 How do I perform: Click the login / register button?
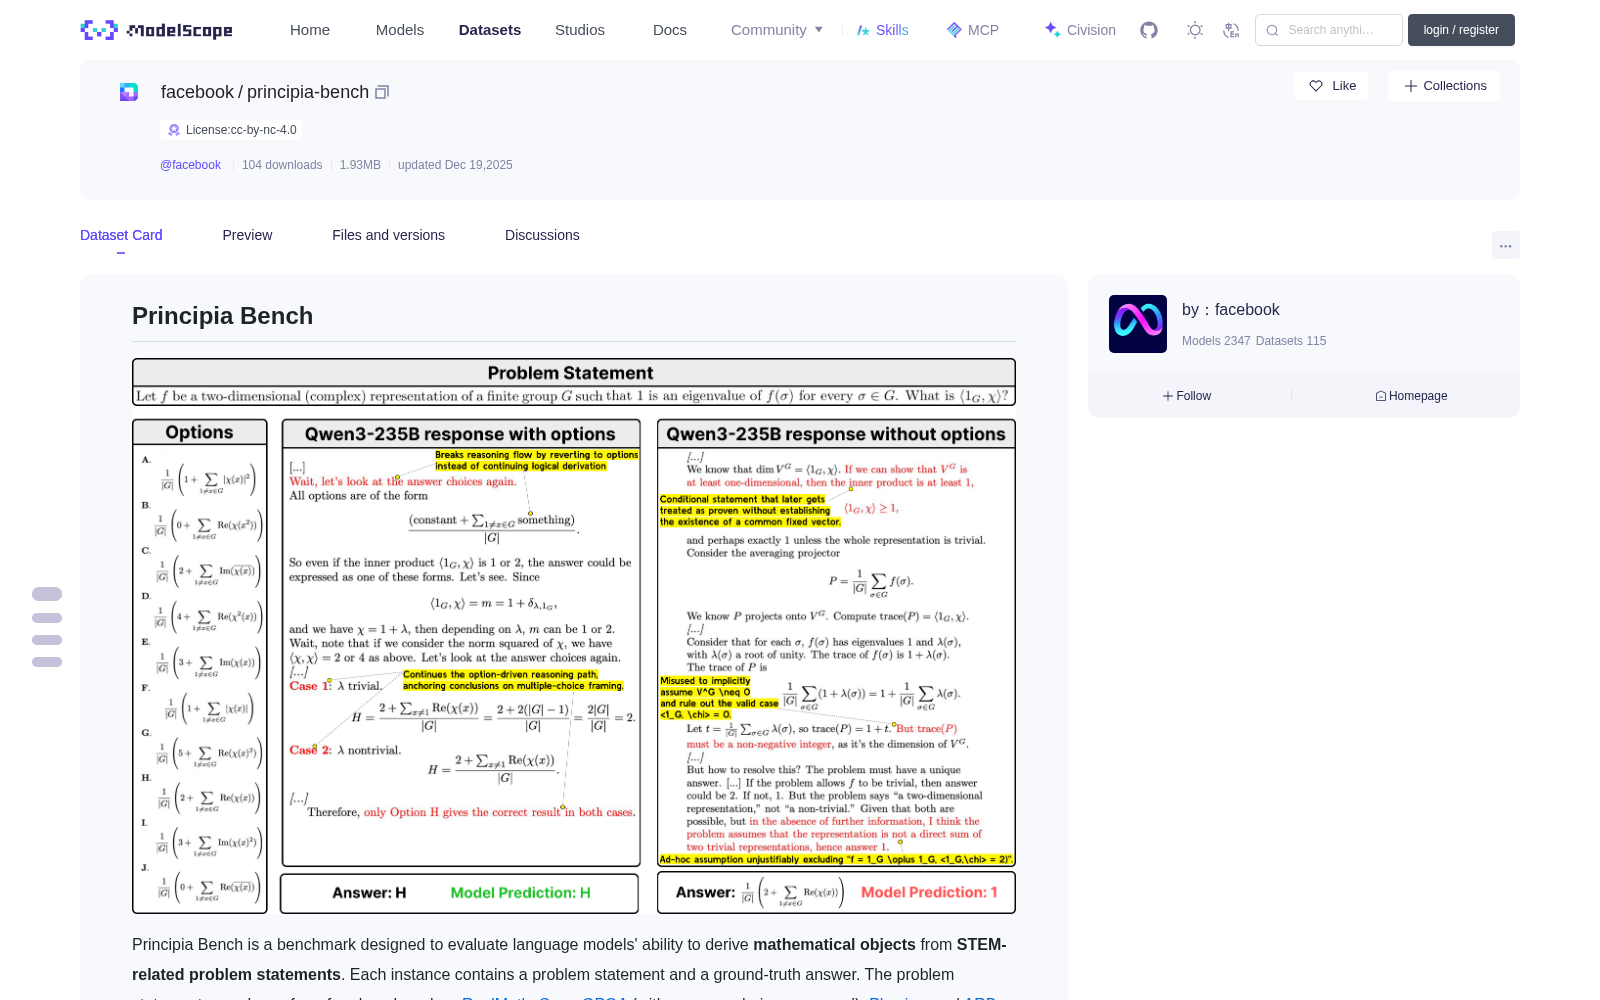(x=1461, y=30)
